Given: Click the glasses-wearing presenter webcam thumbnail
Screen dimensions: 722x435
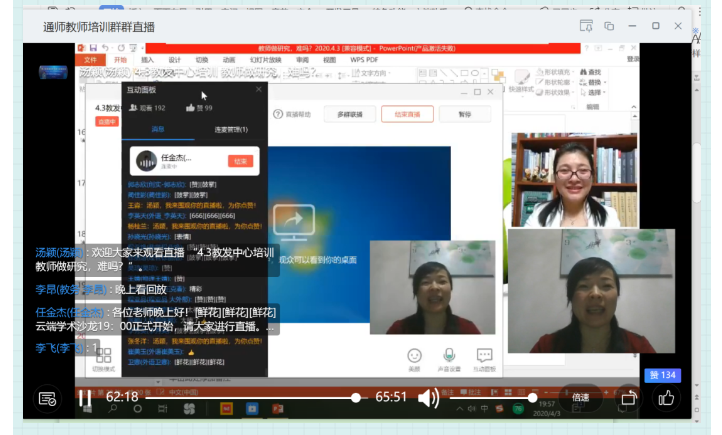Looking at the screenshot, I should tap(574, 180).
